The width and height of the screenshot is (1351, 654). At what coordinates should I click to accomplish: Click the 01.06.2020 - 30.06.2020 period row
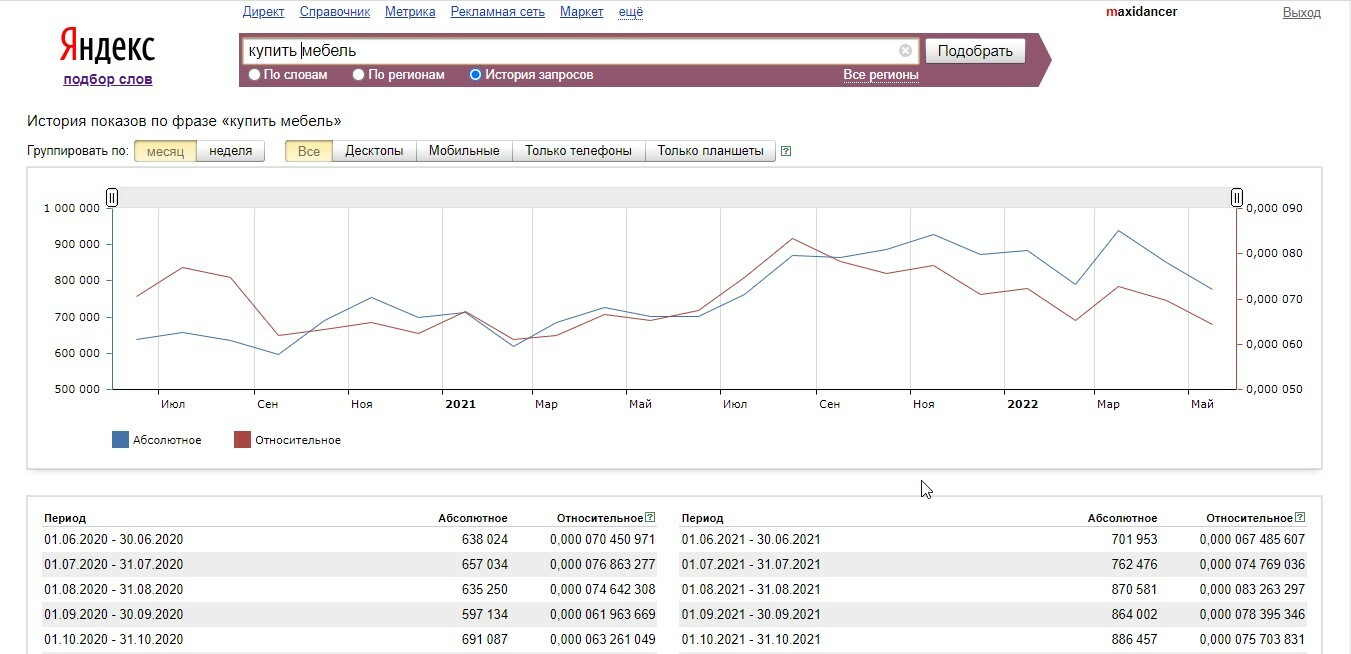tap(349, 539)
